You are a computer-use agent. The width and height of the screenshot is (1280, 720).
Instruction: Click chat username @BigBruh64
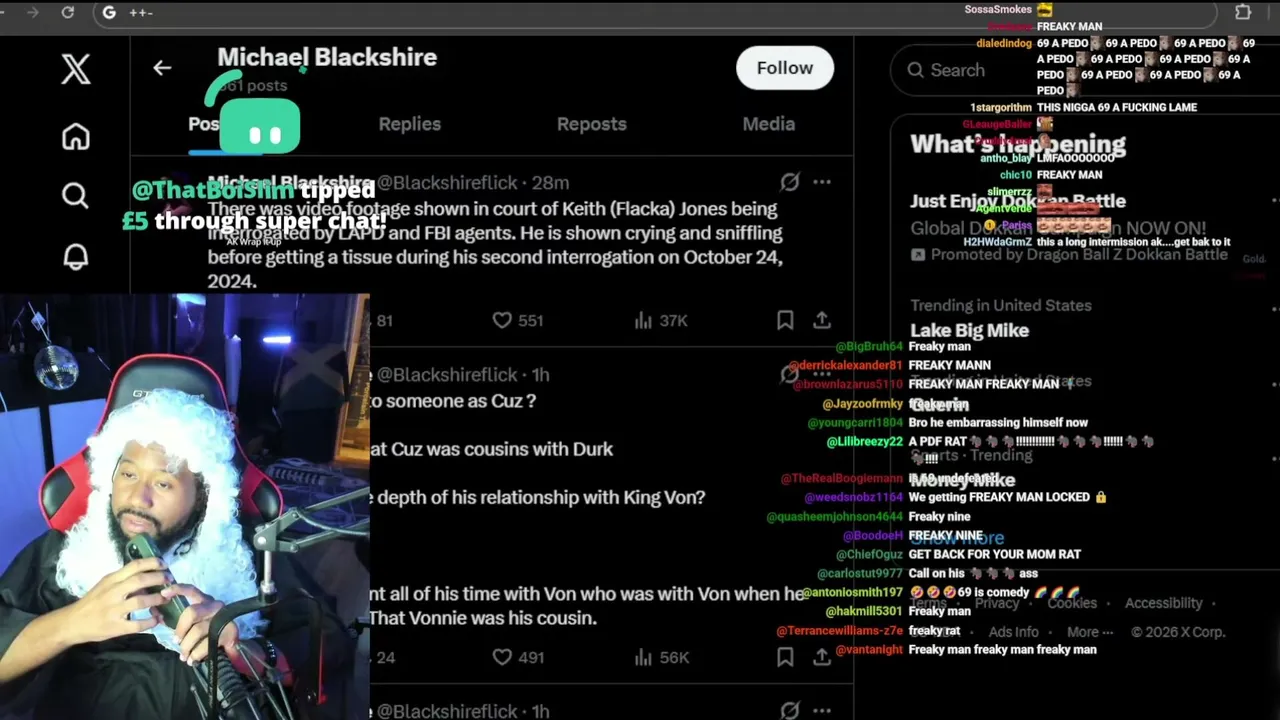click(x=869, y=347)
